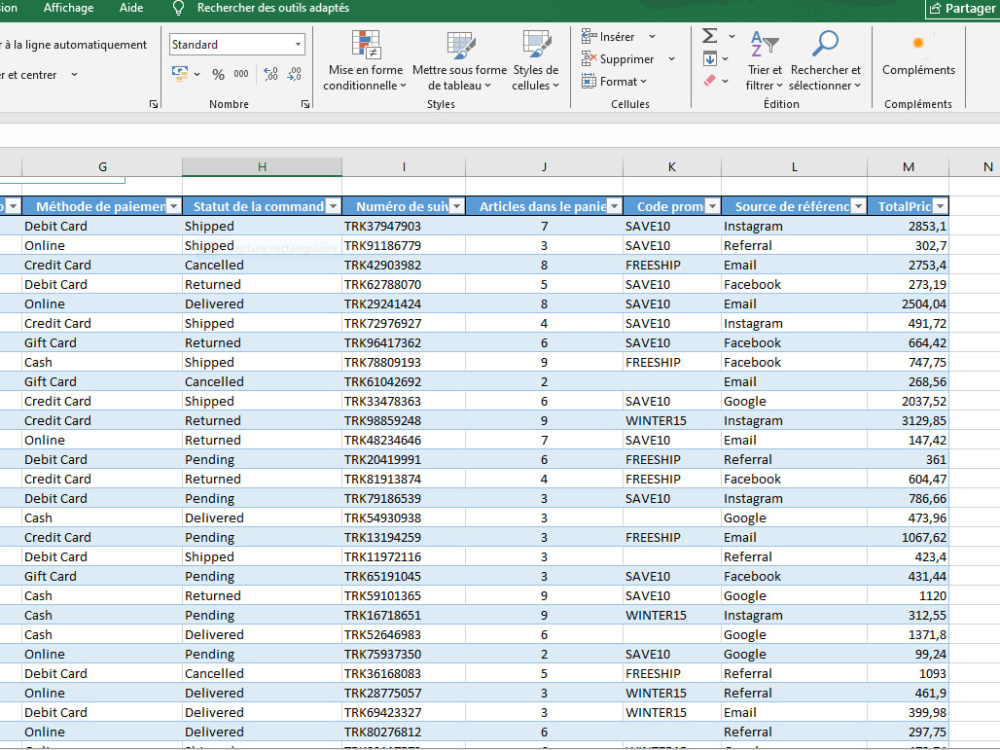Screen dimensions: 1000x750
Task: Open TotalPrice column filter arrow
Action: [940, 207]
